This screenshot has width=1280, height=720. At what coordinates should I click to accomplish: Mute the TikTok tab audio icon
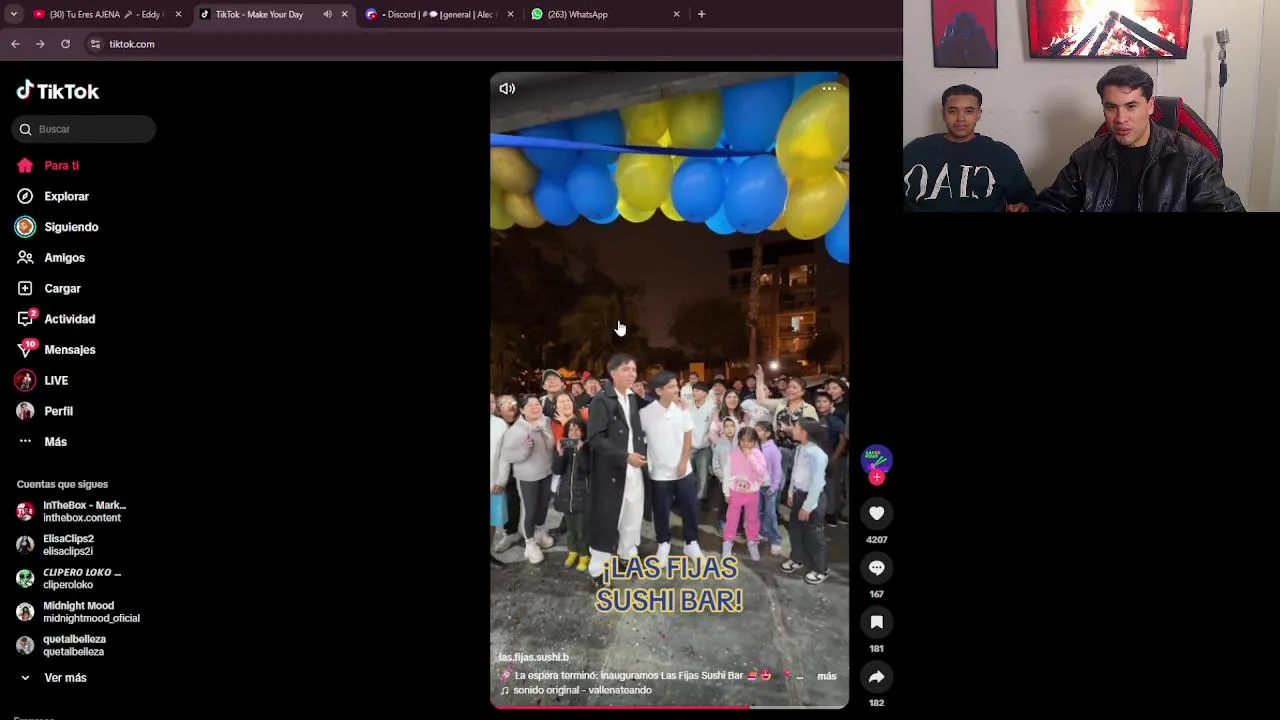point(327,15)
